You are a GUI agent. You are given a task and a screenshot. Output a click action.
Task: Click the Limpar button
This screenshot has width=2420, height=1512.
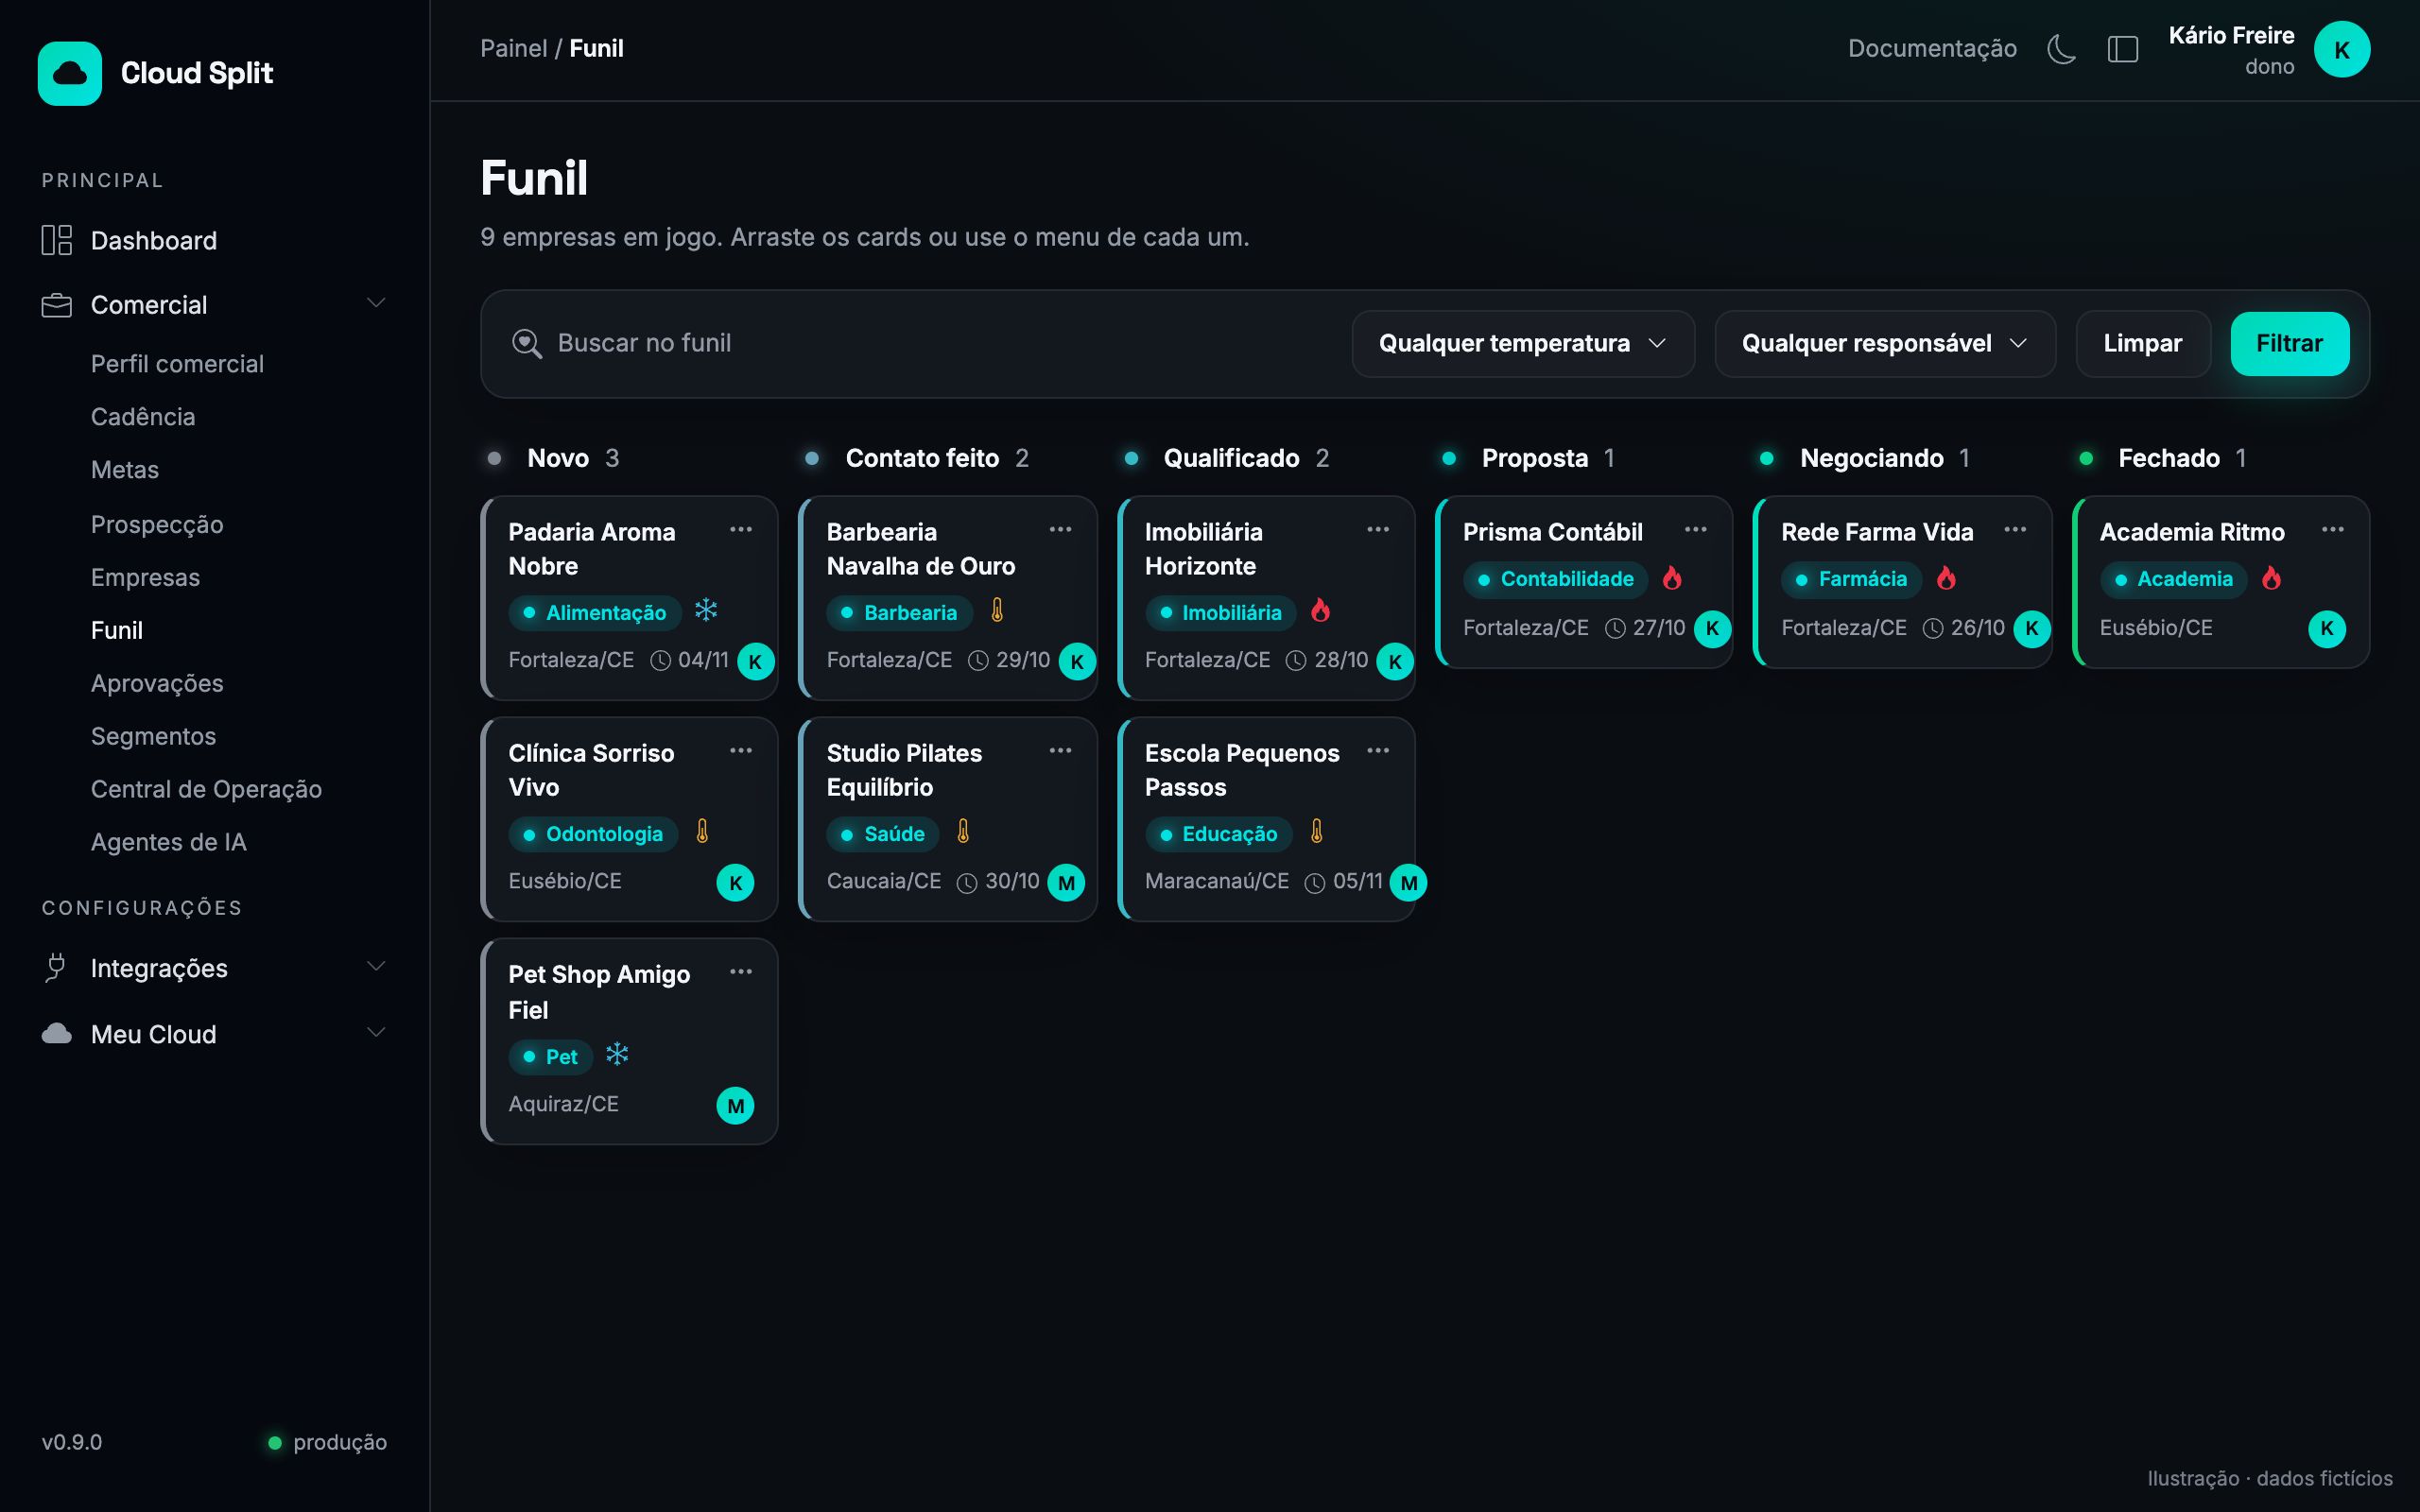(x=2142, y=343)
